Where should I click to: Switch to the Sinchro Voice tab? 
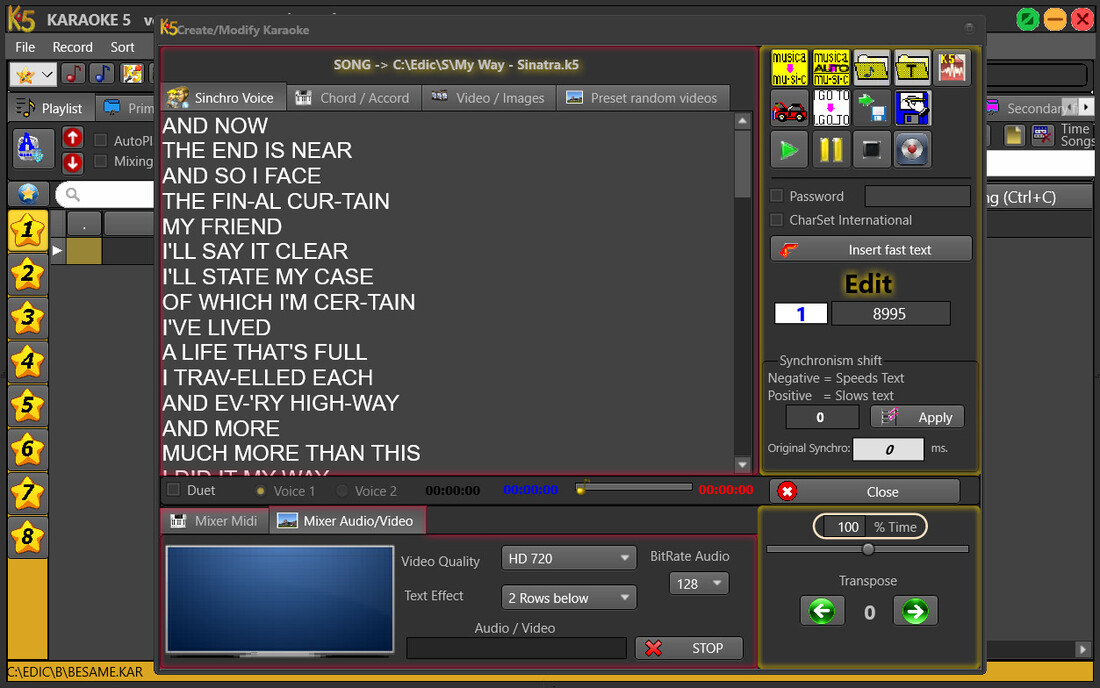coord(224,97)
